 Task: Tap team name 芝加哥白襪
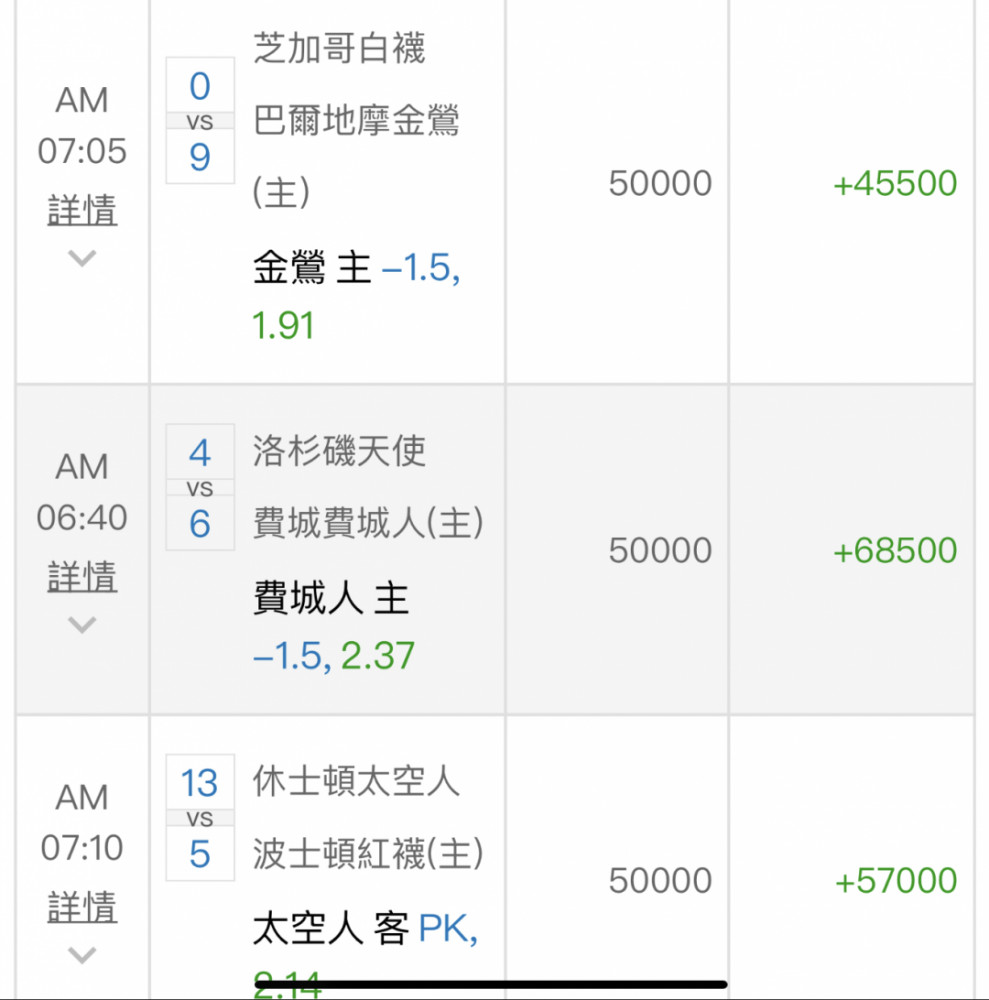tap(339, 48)
